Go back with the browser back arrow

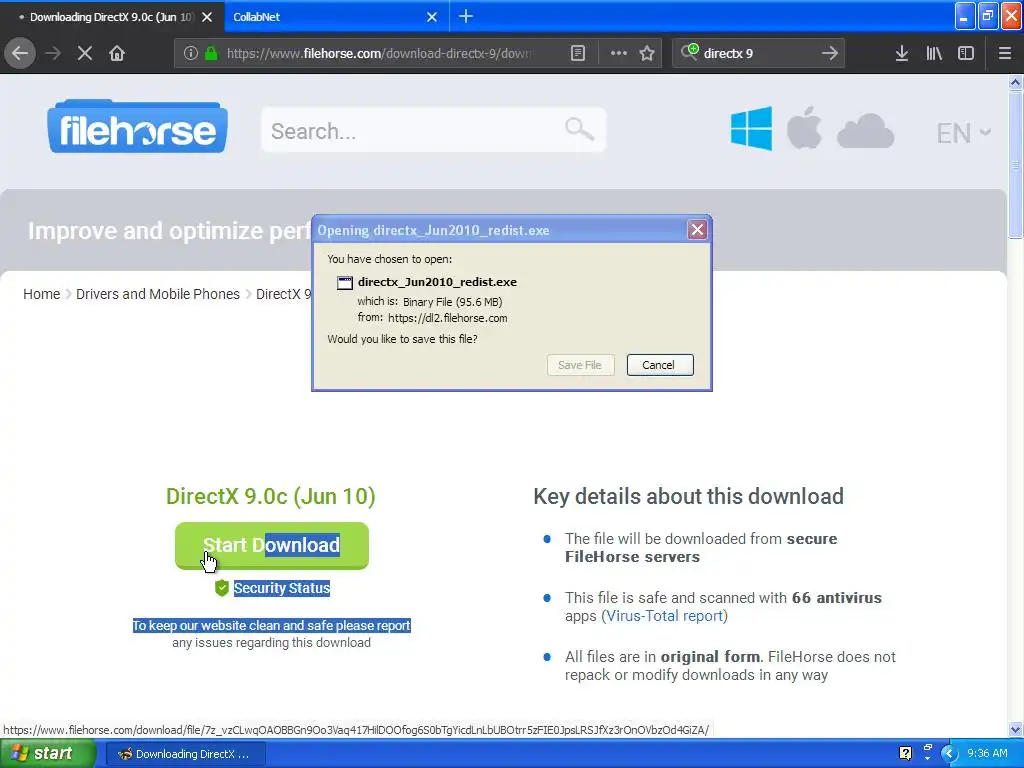tap(20, 53)
